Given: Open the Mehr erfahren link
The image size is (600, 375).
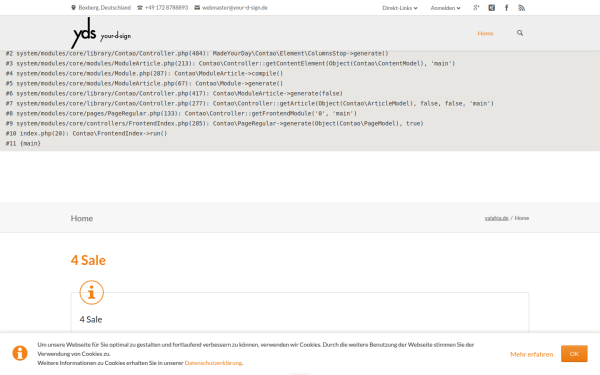Looking at the screenshot, I should pyautogui.click(x=532, y=354).
